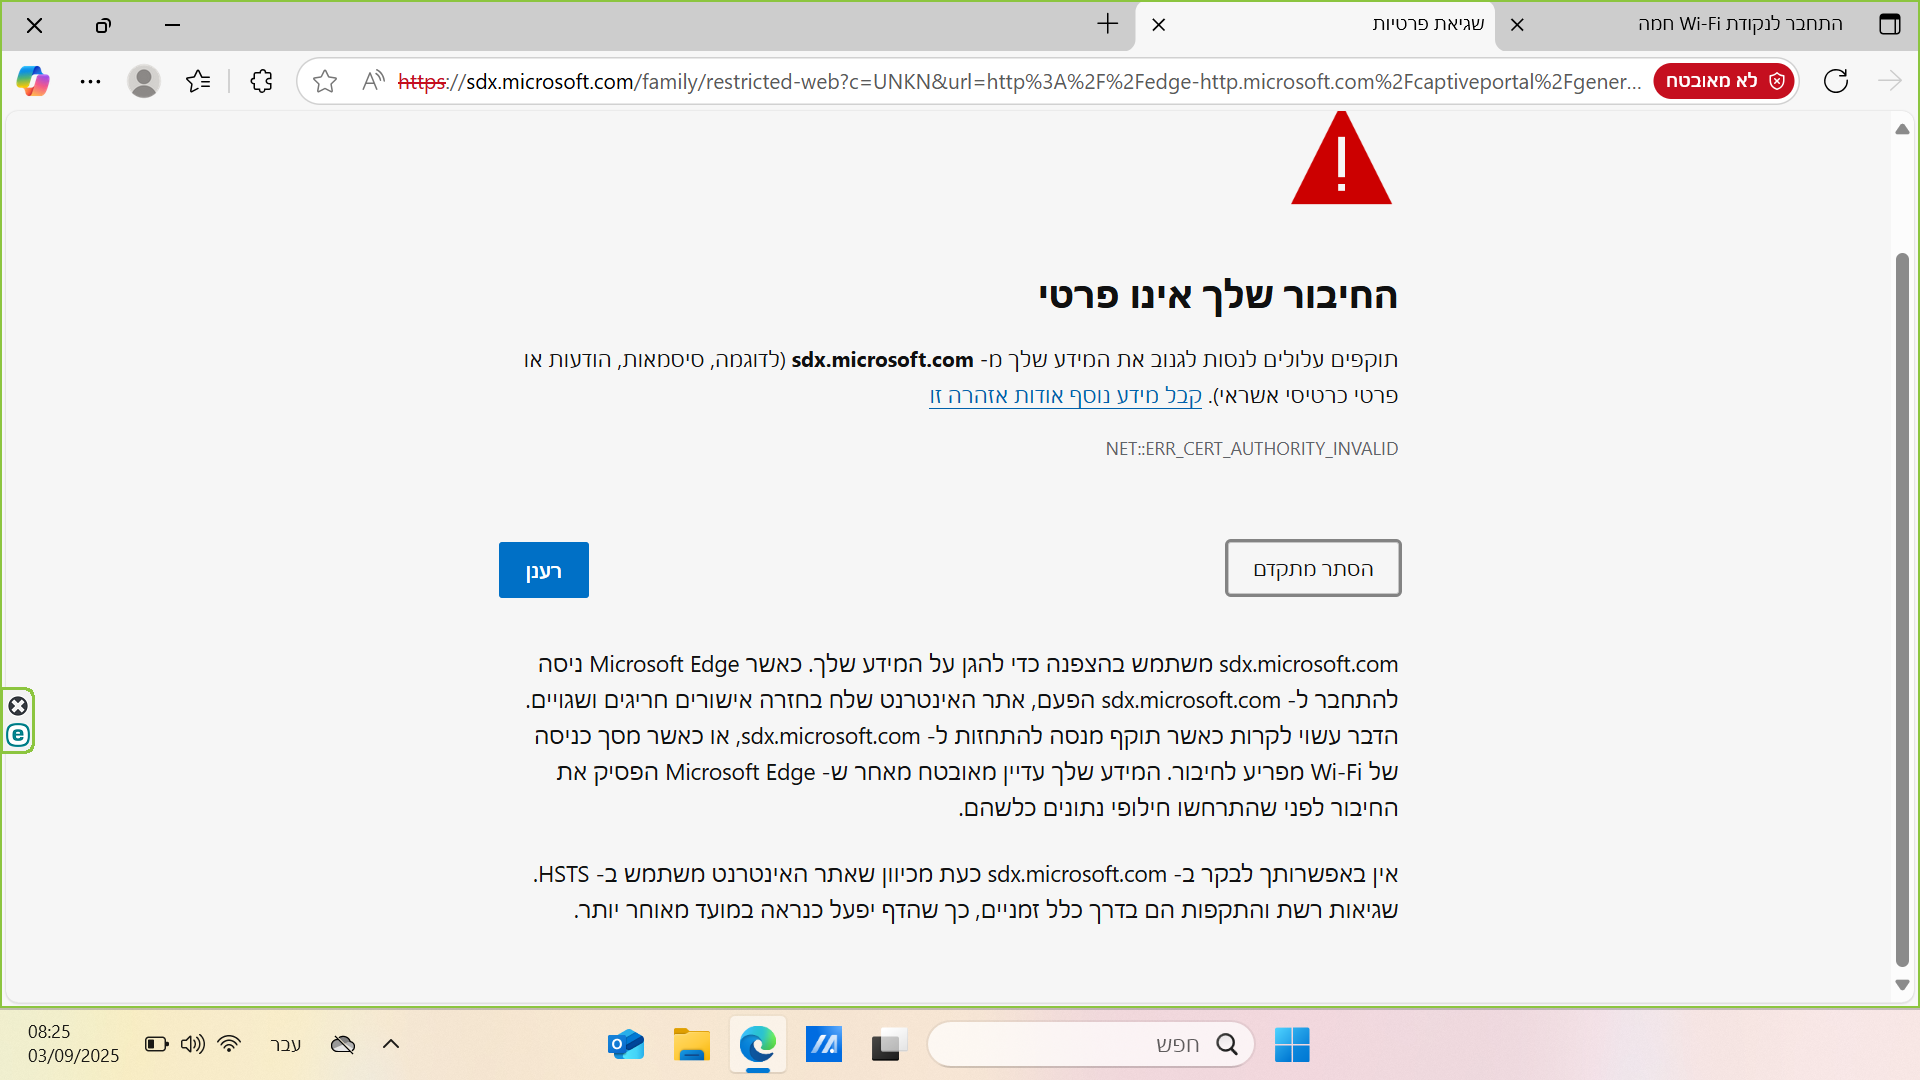Click the HSTS explanation paragraph text

(966, 892)
